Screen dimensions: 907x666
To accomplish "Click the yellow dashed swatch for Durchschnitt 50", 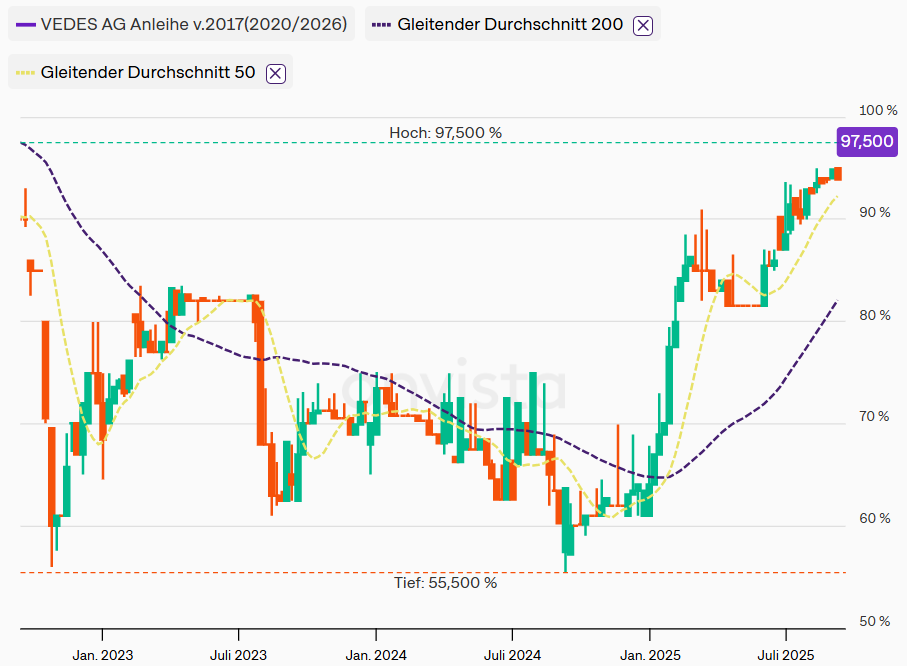I will pos(26,73).
